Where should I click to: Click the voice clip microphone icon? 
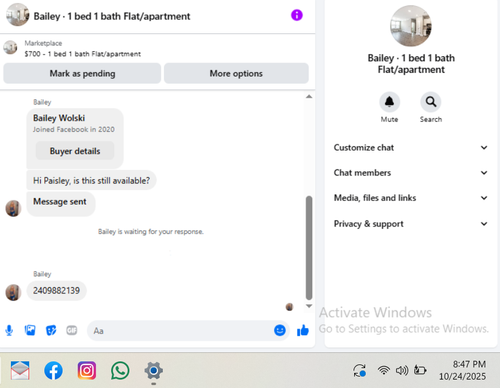9,330
